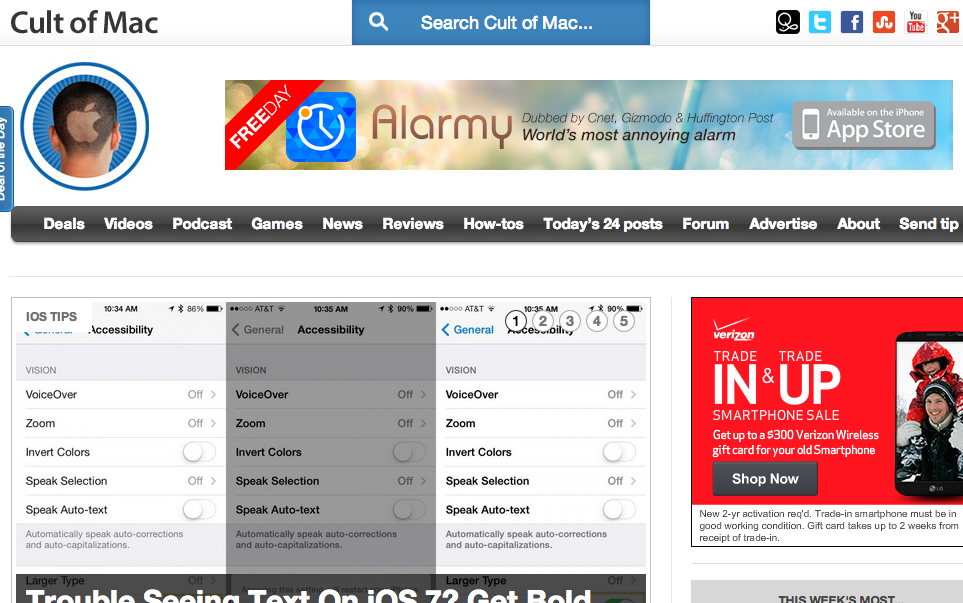Open the Trouble Seeing Text On iOS 7 headline

(x=308, y=595)
